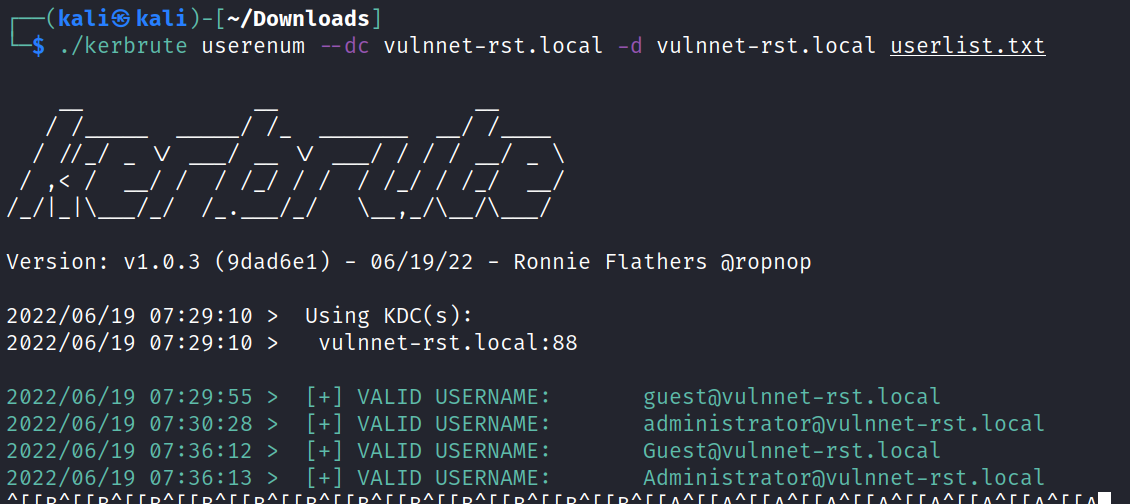Click the lowercase administrator@vulnnet-rst.local username
The width and height of the screenshot is (1130, 504).
coord(843,424)
